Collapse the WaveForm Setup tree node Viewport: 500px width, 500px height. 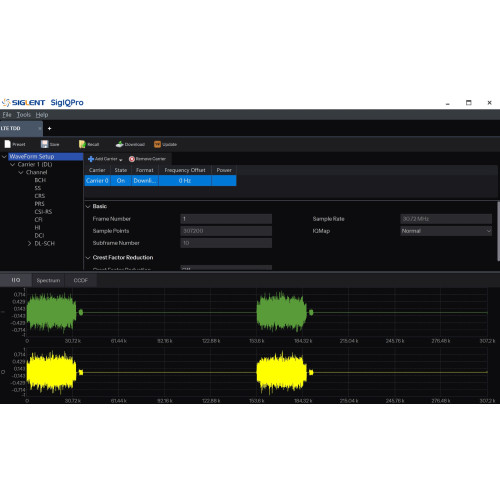tap(4, 156)
